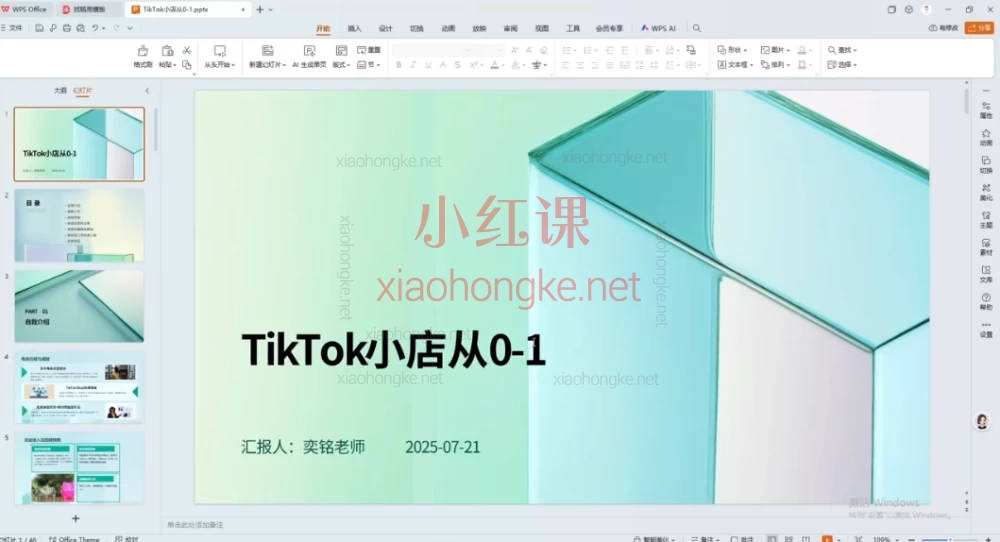
Task: Toggle Underline formatting button
Action: [x=428, y=65]
